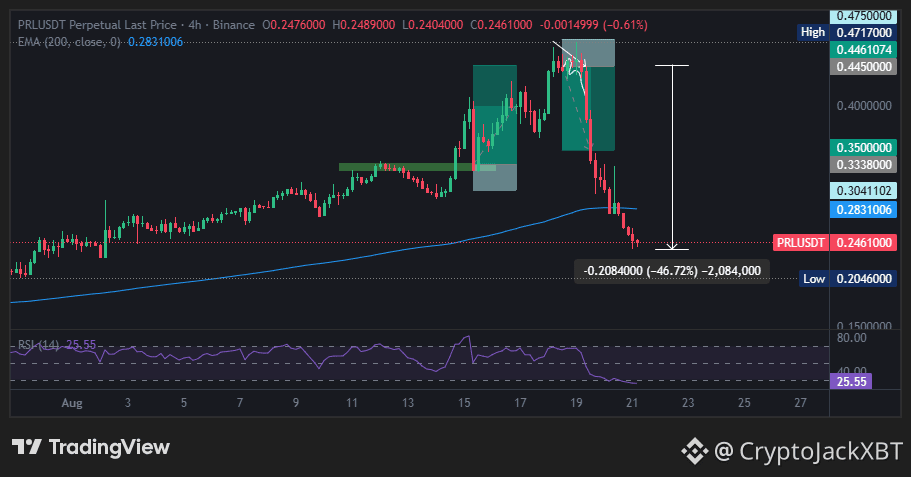The image size is (911, 477).
Task: Click the 0.4750000 price axis label
Action: point(863,16)
